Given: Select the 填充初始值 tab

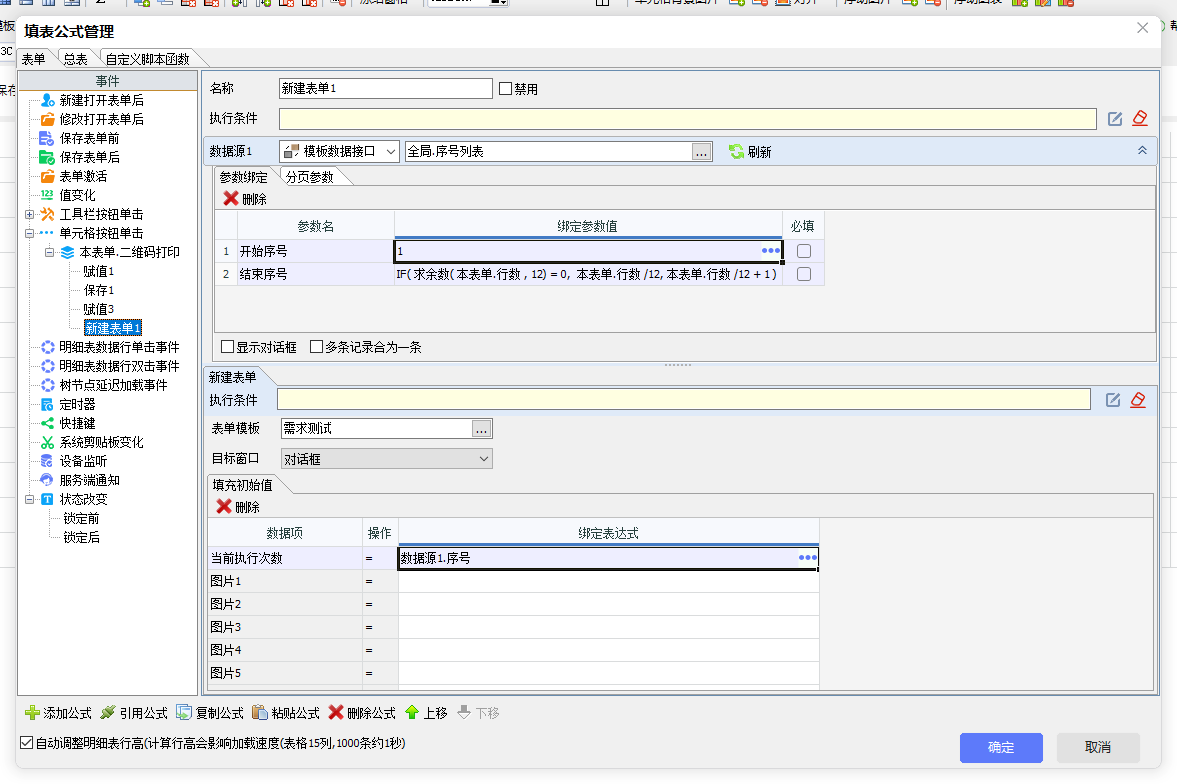Looking at the screenshot, I should tap(242, 485).
